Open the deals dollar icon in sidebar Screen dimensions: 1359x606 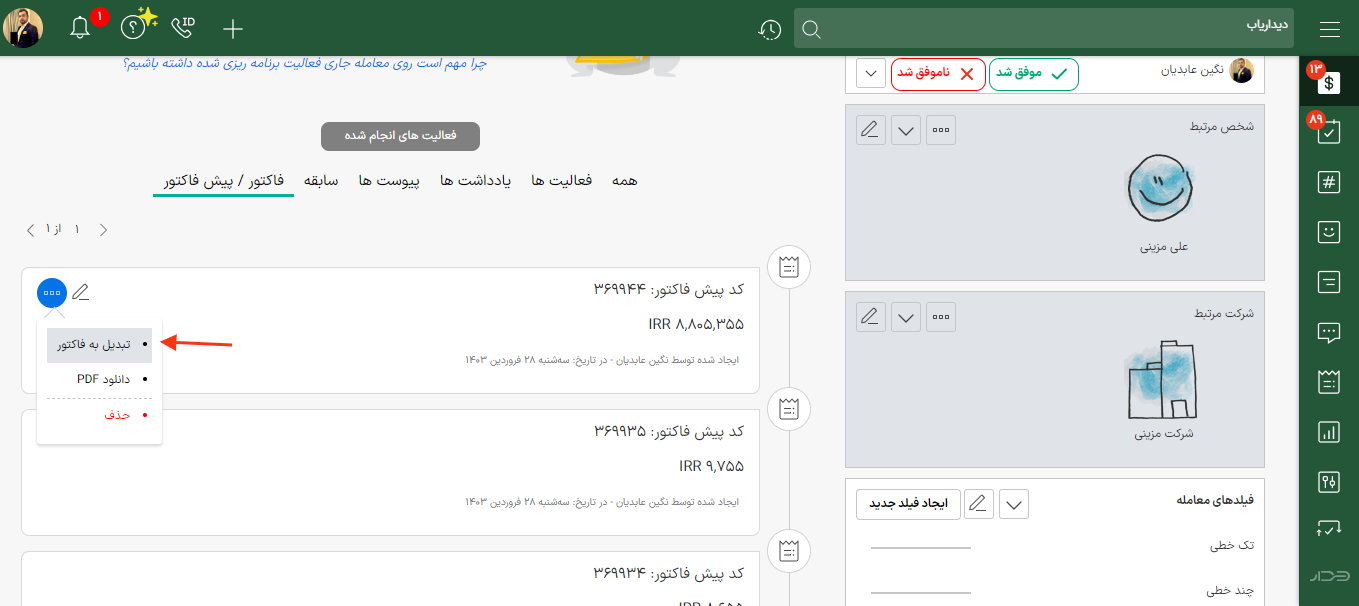click(1329, 82)
